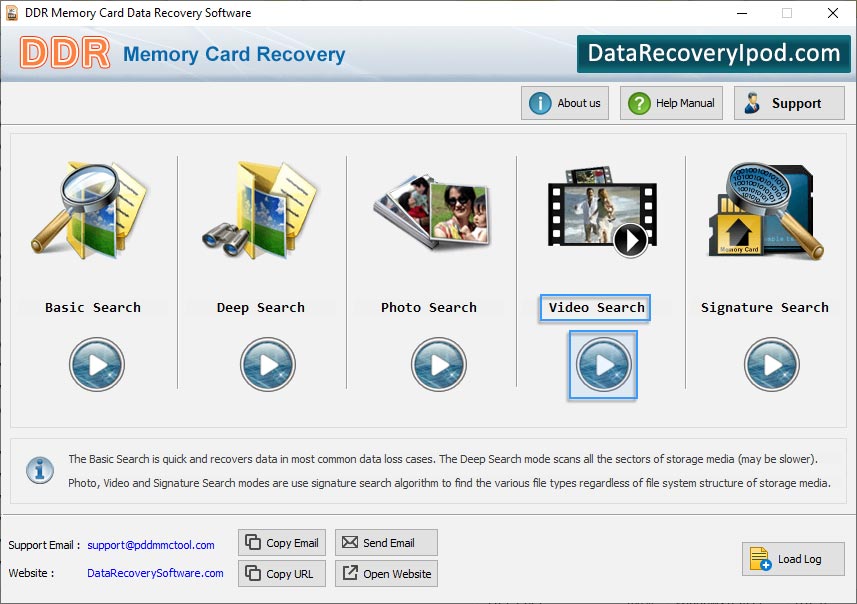Open the Support button
The width and height of the screenshot is (857, 604).
point(789,103)
